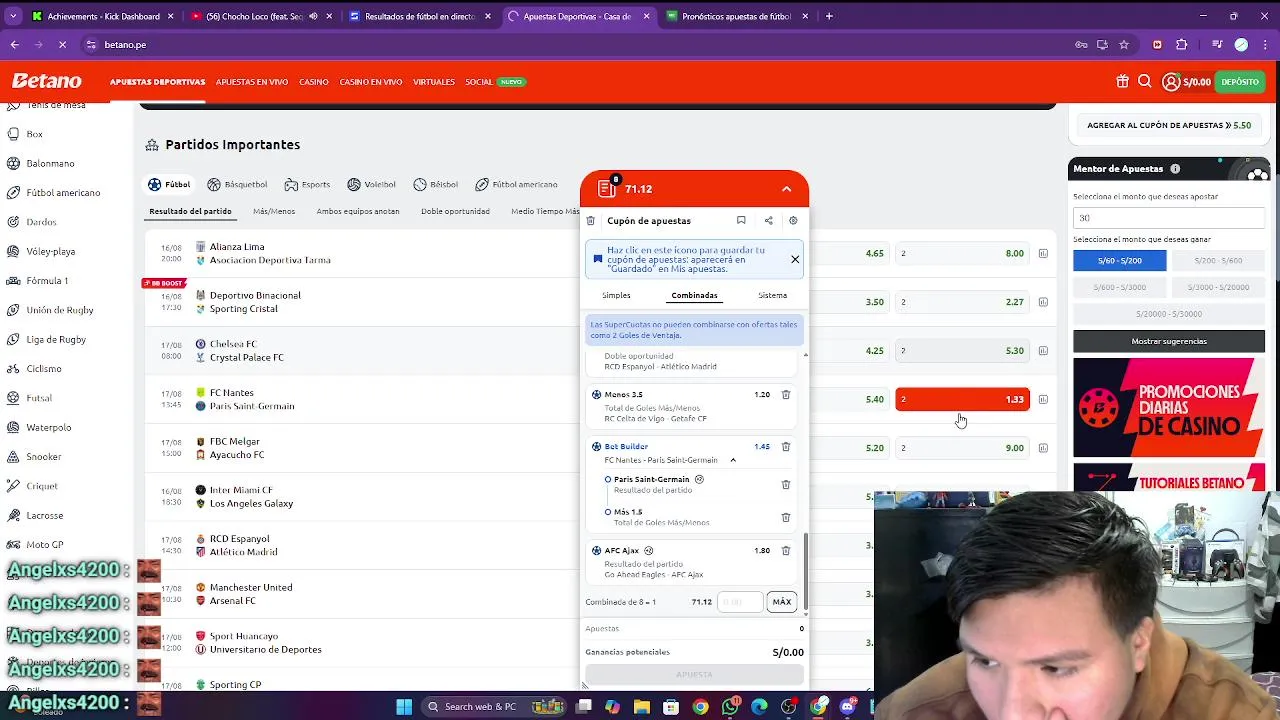Select the Básquetbol sport tab
This screenshot has height=720, width=1280.
237,185
